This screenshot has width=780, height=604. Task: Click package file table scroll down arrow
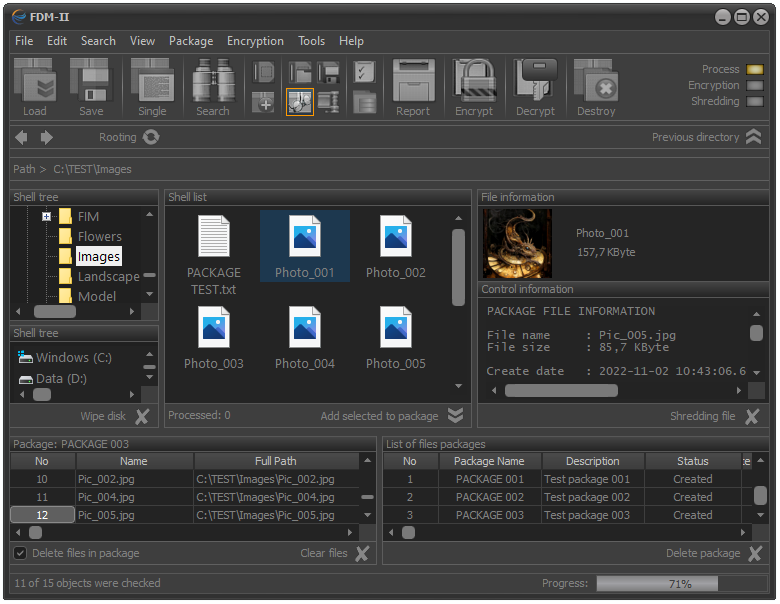pyautogui.click(x=367, y=515)
